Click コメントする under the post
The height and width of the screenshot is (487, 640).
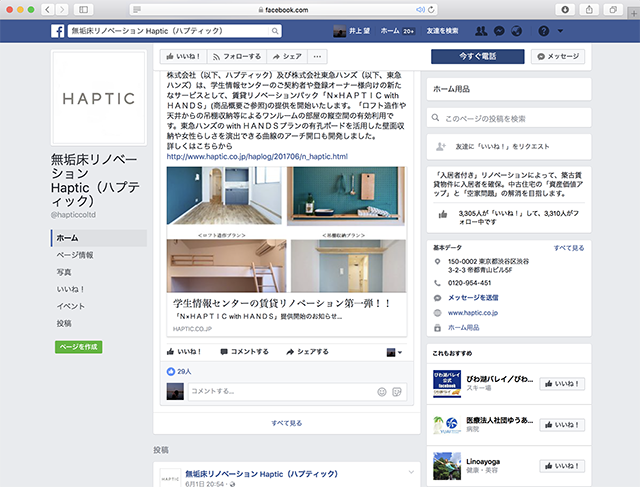click(x=244, y=352)
